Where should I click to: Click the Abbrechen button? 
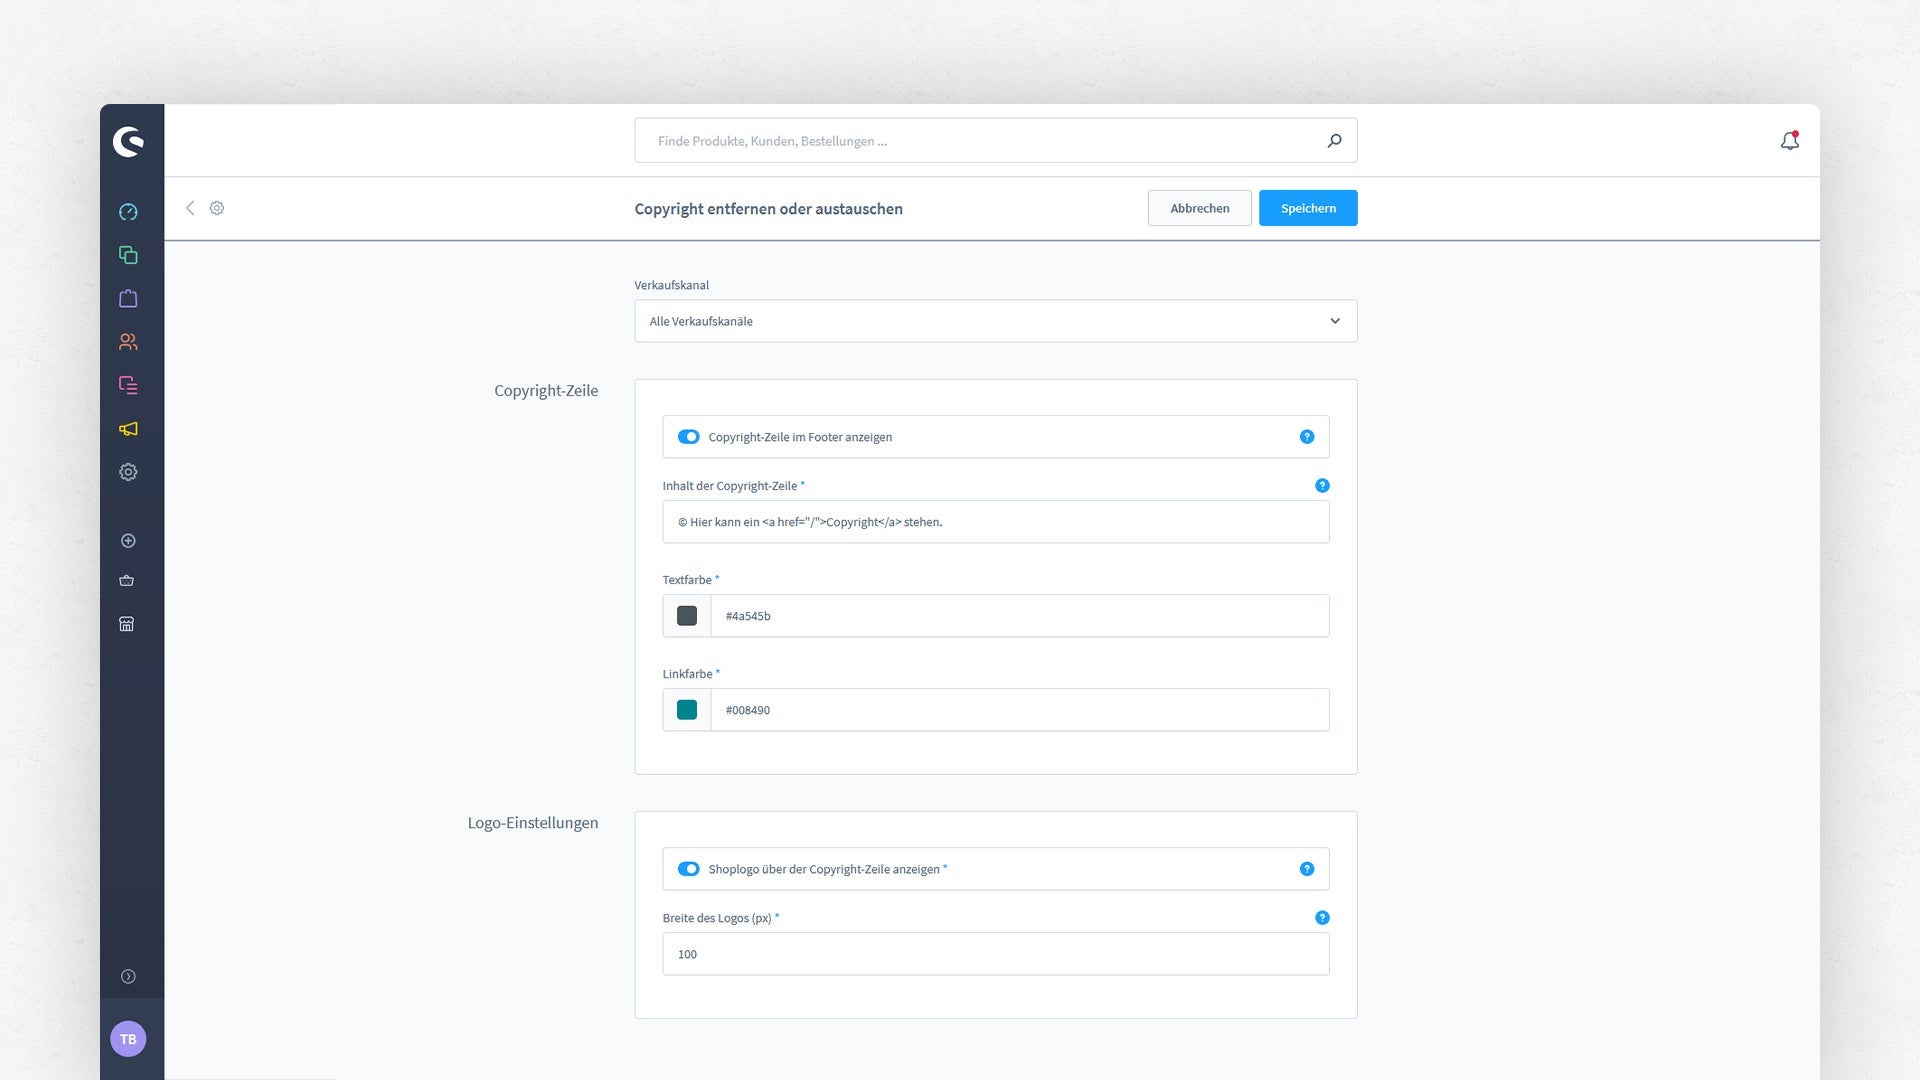pos(1200,208)
